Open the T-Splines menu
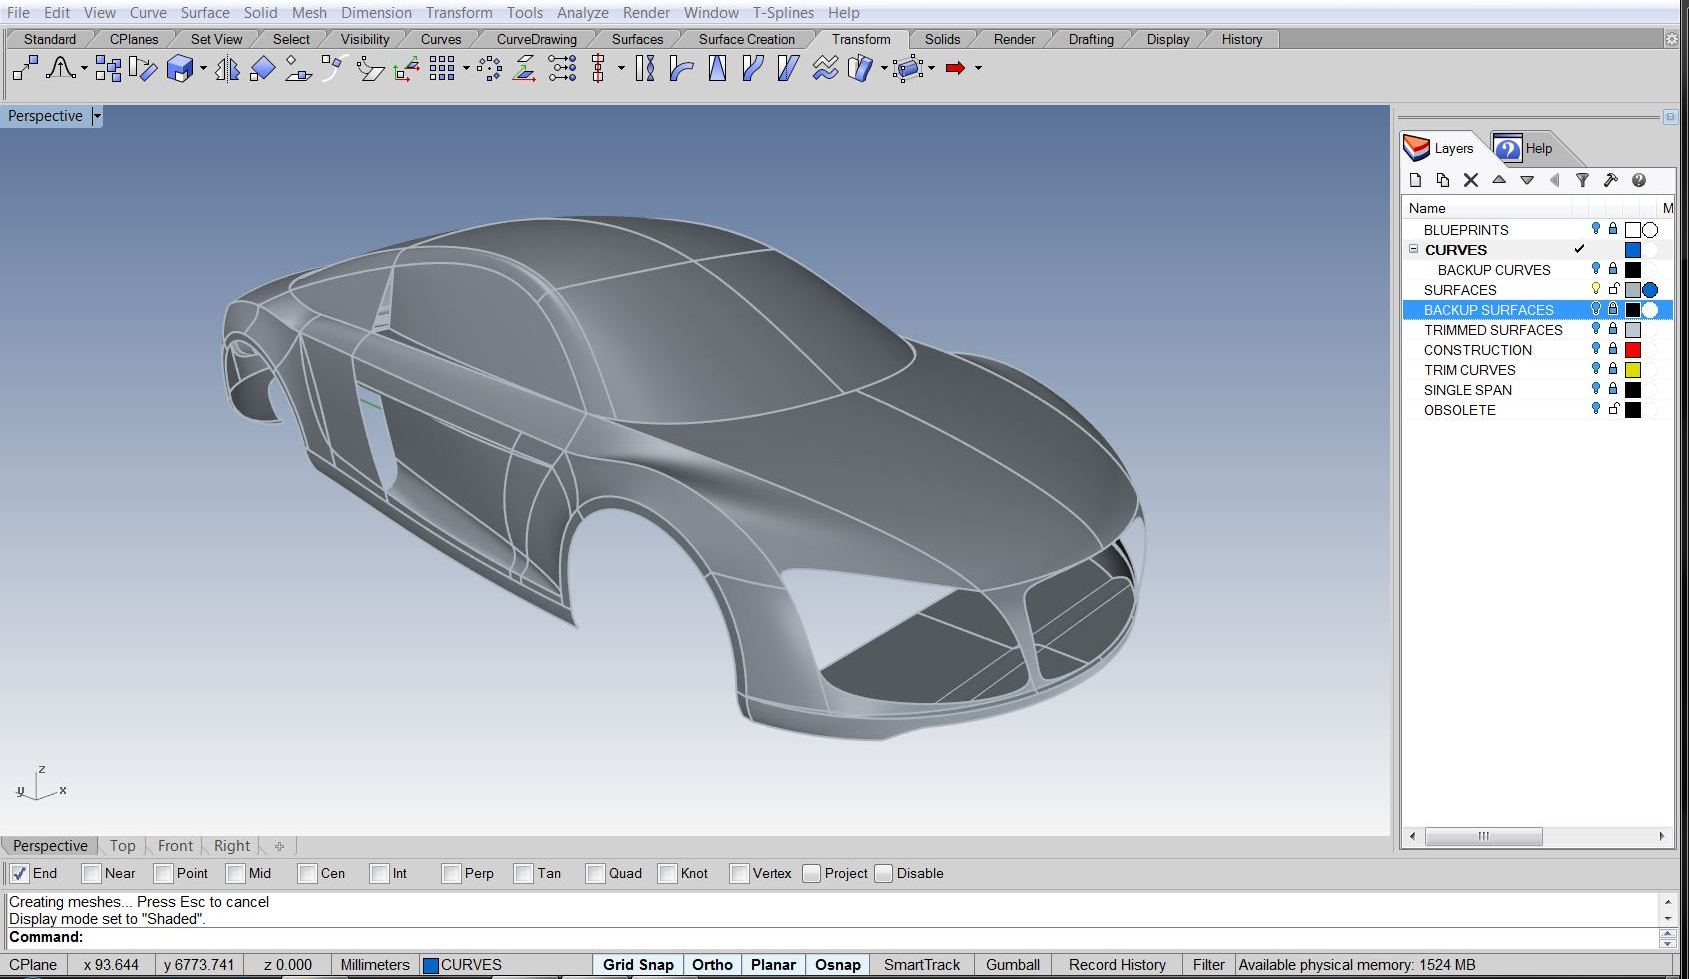1689x979 pixels. [784, 13]
